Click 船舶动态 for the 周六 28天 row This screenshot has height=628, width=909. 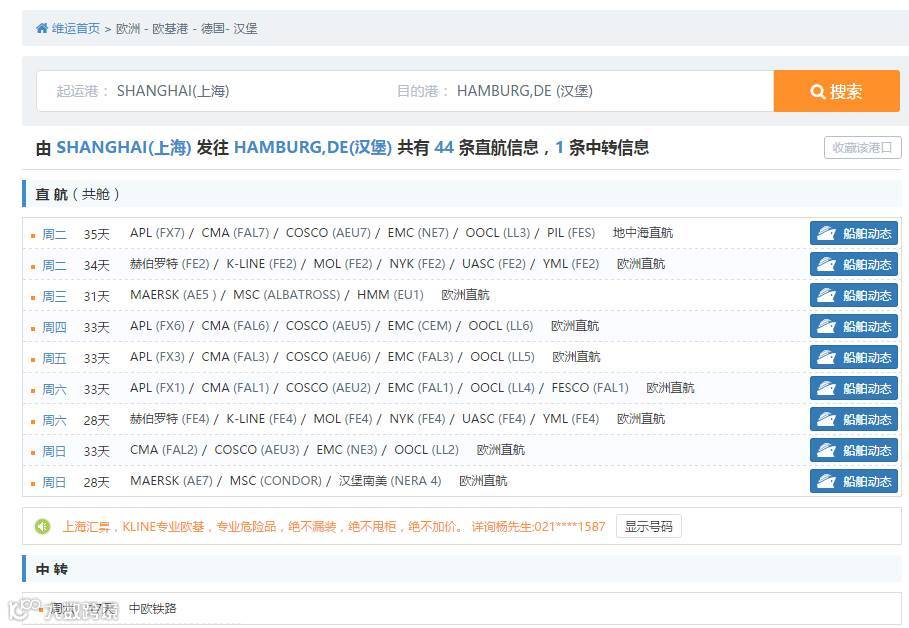click(x=853, y=419)
